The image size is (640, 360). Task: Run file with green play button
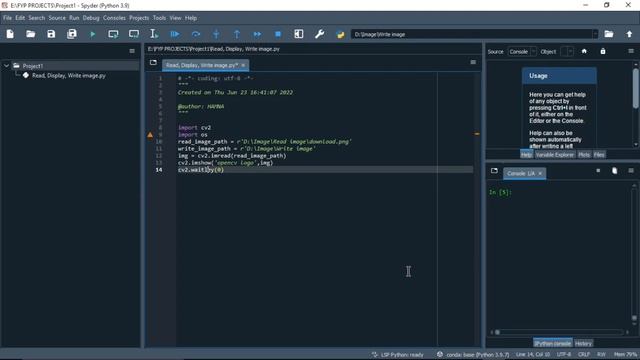click(x=93, y=34)
